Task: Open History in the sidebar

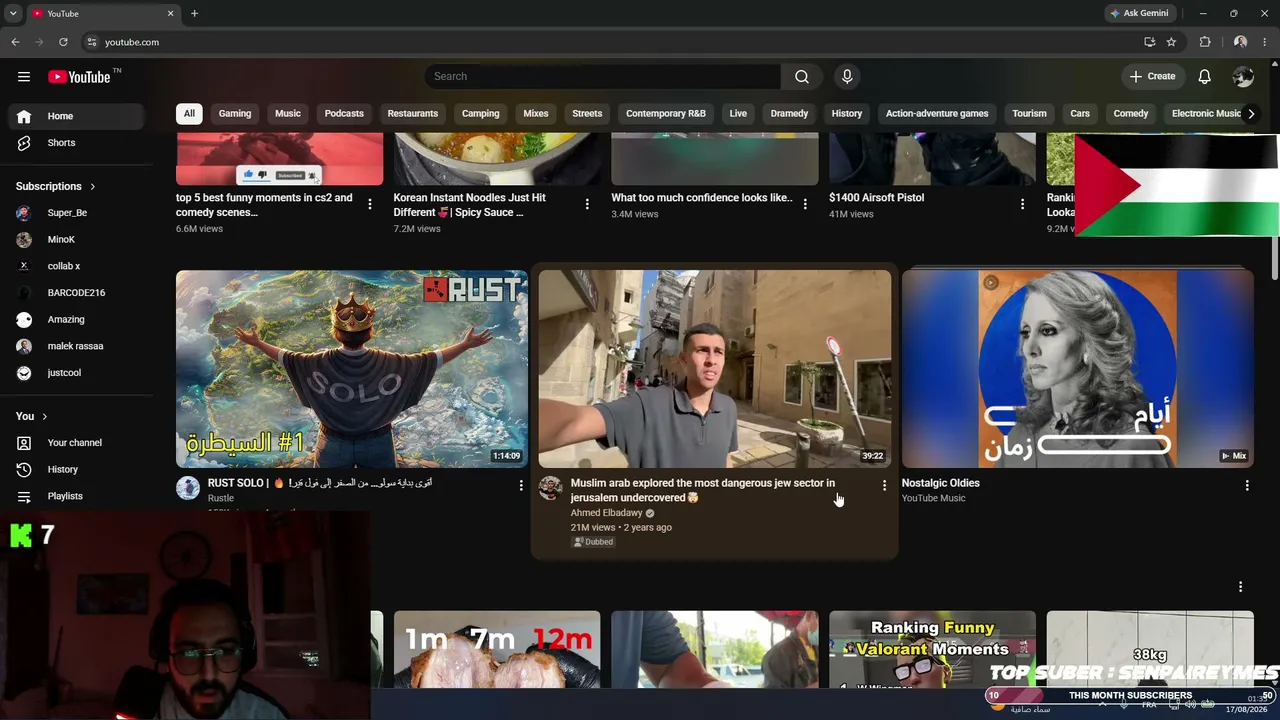Action: pos(77,470)
